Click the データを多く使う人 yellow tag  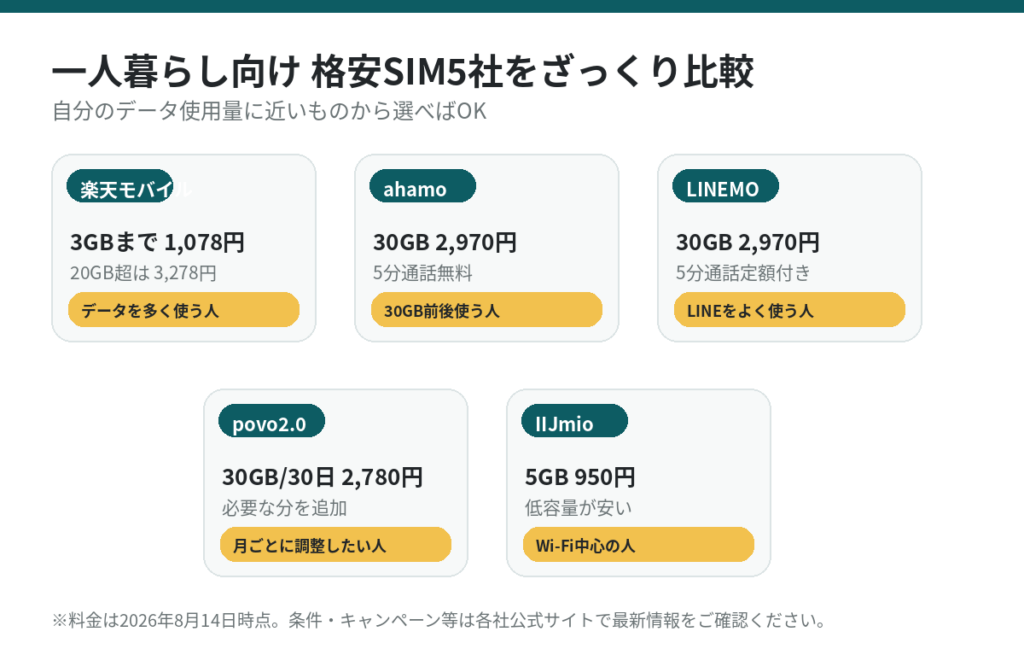pyautogui.click(x=184, y=309)
